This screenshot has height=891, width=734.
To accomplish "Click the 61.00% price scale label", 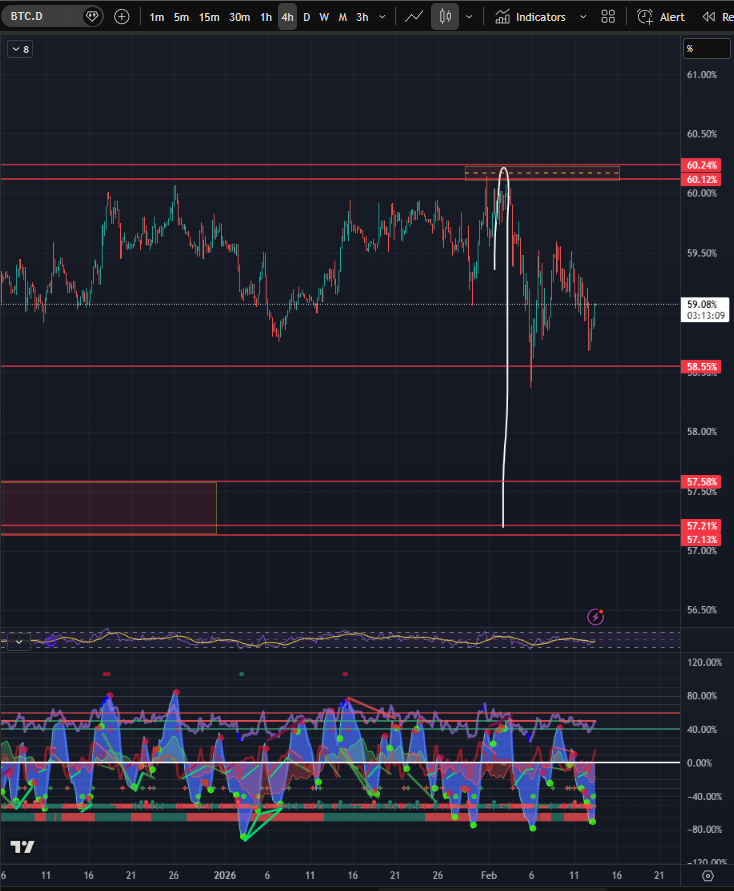I will click(702, 74).
